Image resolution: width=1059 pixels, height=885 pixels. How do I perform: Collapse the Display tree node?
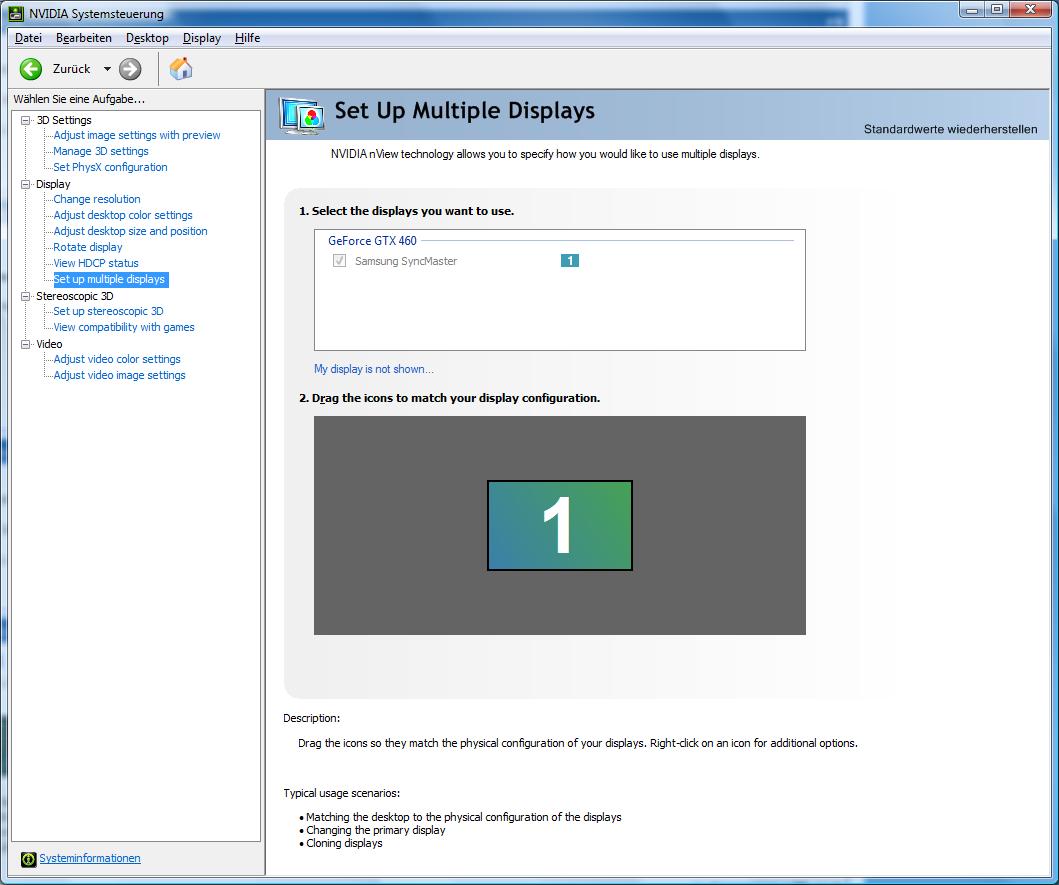26,184
